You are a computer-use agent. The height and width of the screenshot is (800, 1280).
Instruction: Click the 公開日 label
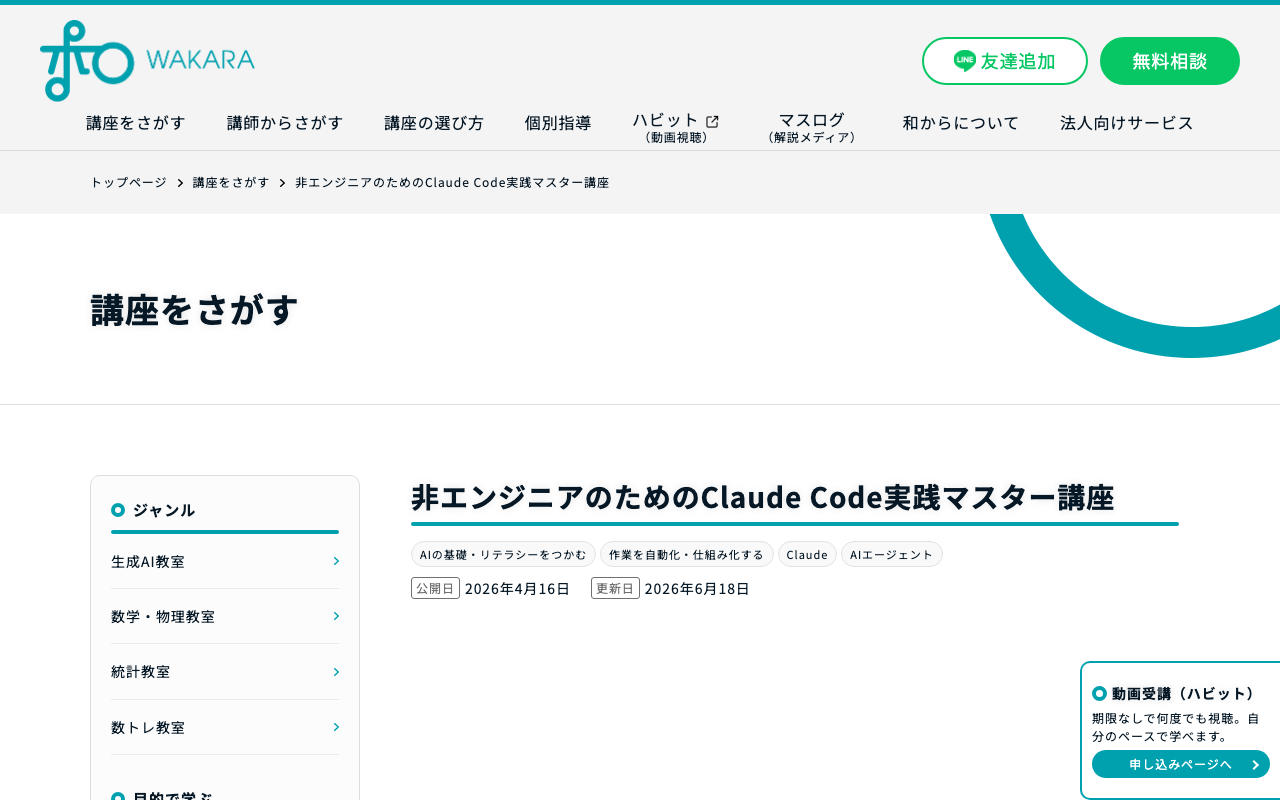tap(435, 588)
